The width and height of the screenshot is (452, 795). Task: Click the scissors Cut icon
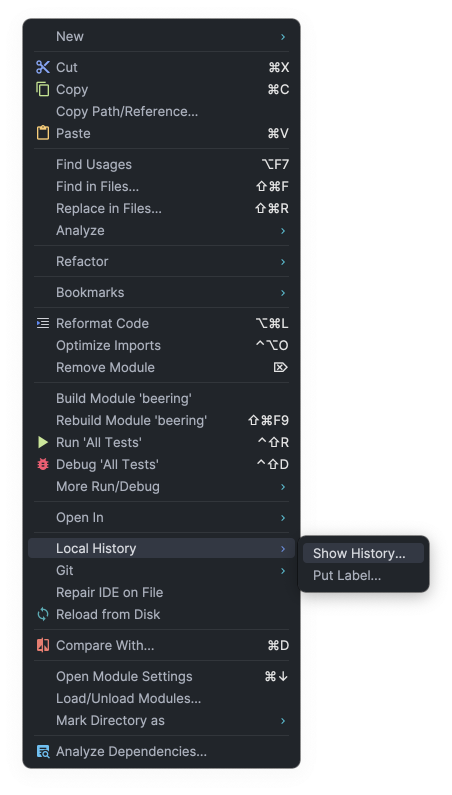click(x=43, y=67)
